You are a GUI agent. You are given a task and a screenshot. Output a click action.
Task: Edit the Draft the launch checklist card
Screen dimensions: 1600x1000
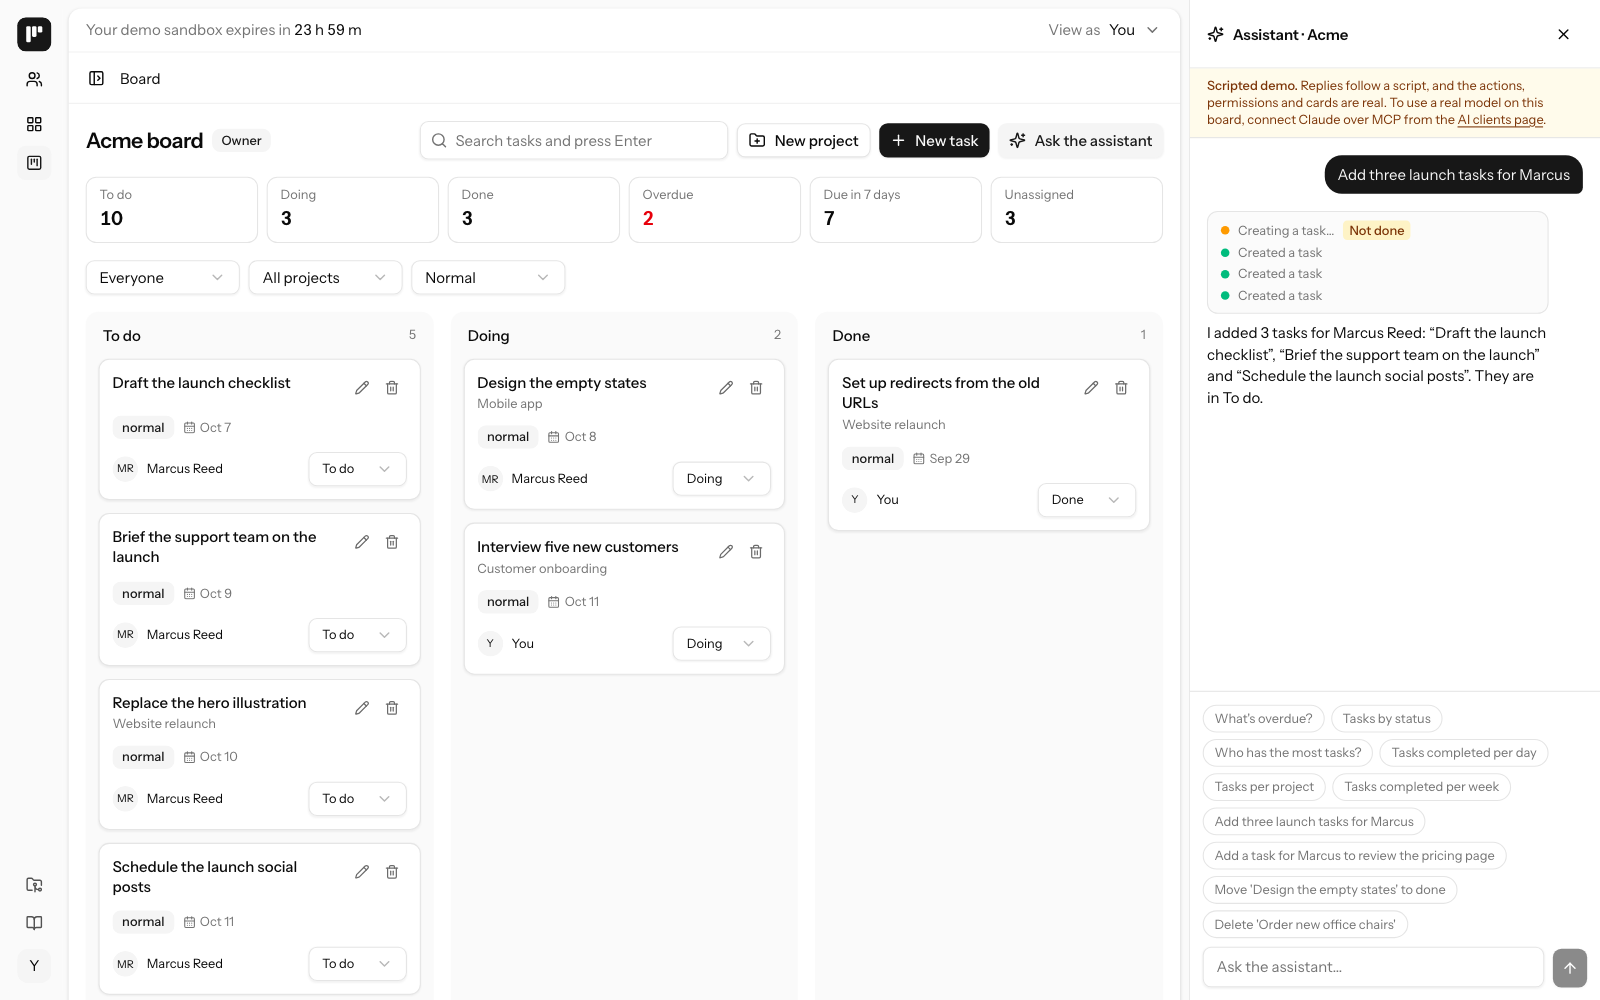[x=362, y=388]
